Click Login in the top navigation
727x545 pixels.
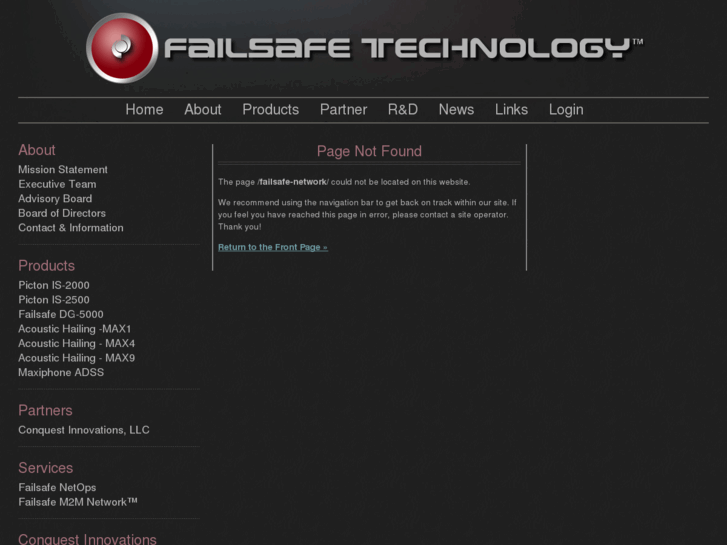566,109
